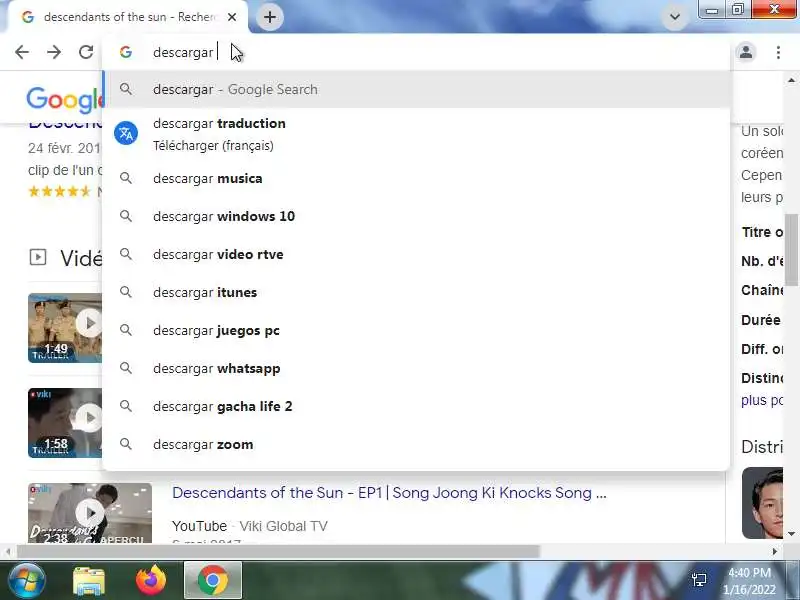Click the translate icon next to traduction
The width and height of the screenshot is (800, 600).
126,133
